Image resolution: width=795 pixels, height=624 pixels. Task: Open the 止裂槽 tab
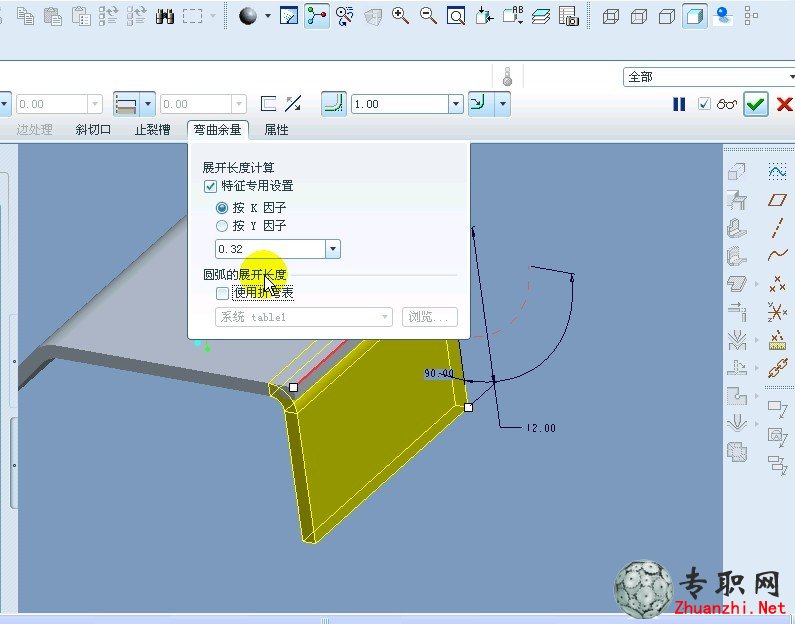153,130
